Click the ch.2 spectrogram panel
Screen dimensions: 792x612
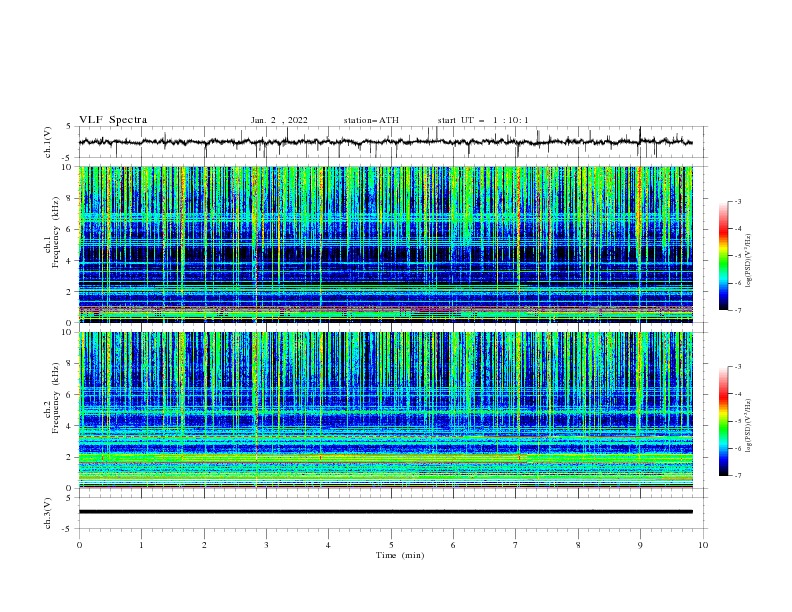(x=386, y=410)
